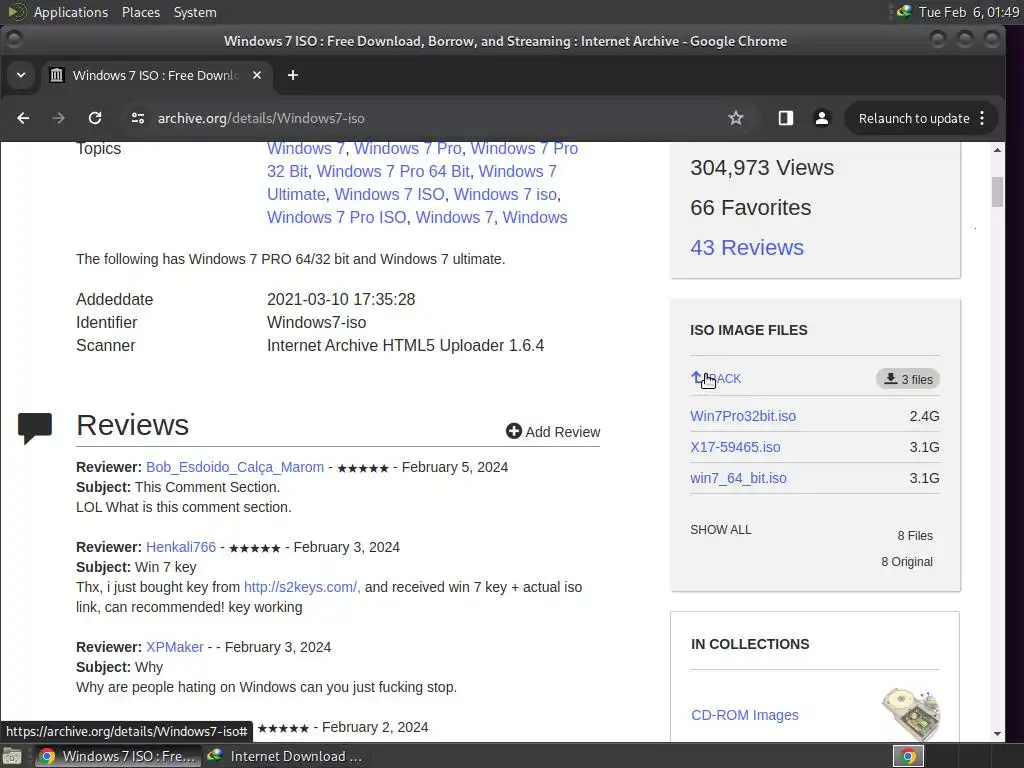Open site information icon in address bar

pos(138,118)
